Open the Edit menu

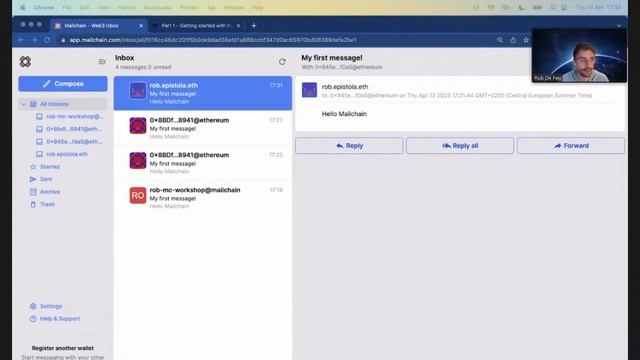pyautogui.click(x=84, y=7)
